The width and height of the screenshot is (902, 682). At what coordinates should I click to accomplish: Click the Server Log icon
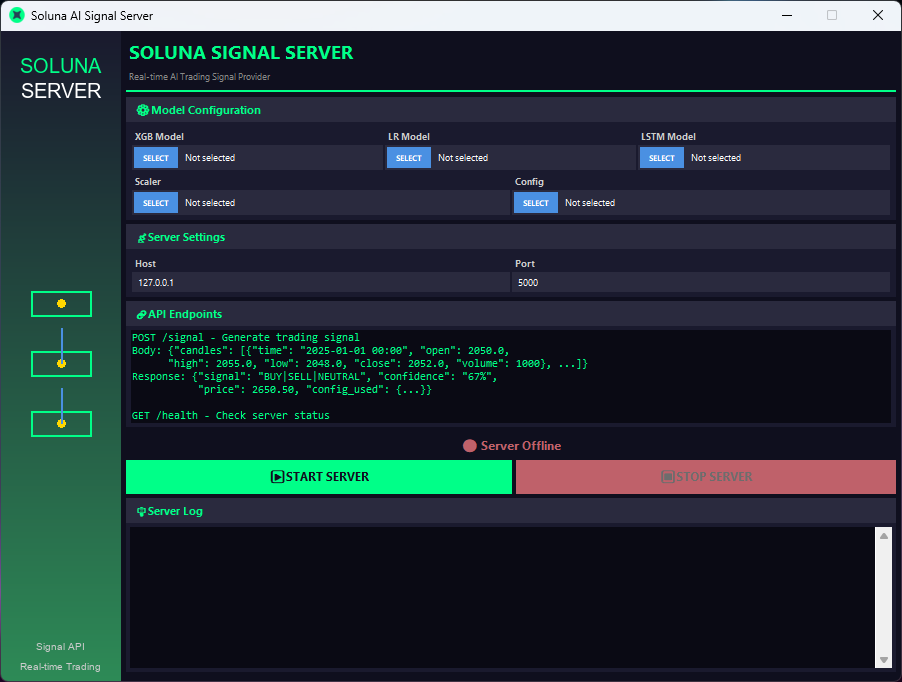click(x=141, y=512)
